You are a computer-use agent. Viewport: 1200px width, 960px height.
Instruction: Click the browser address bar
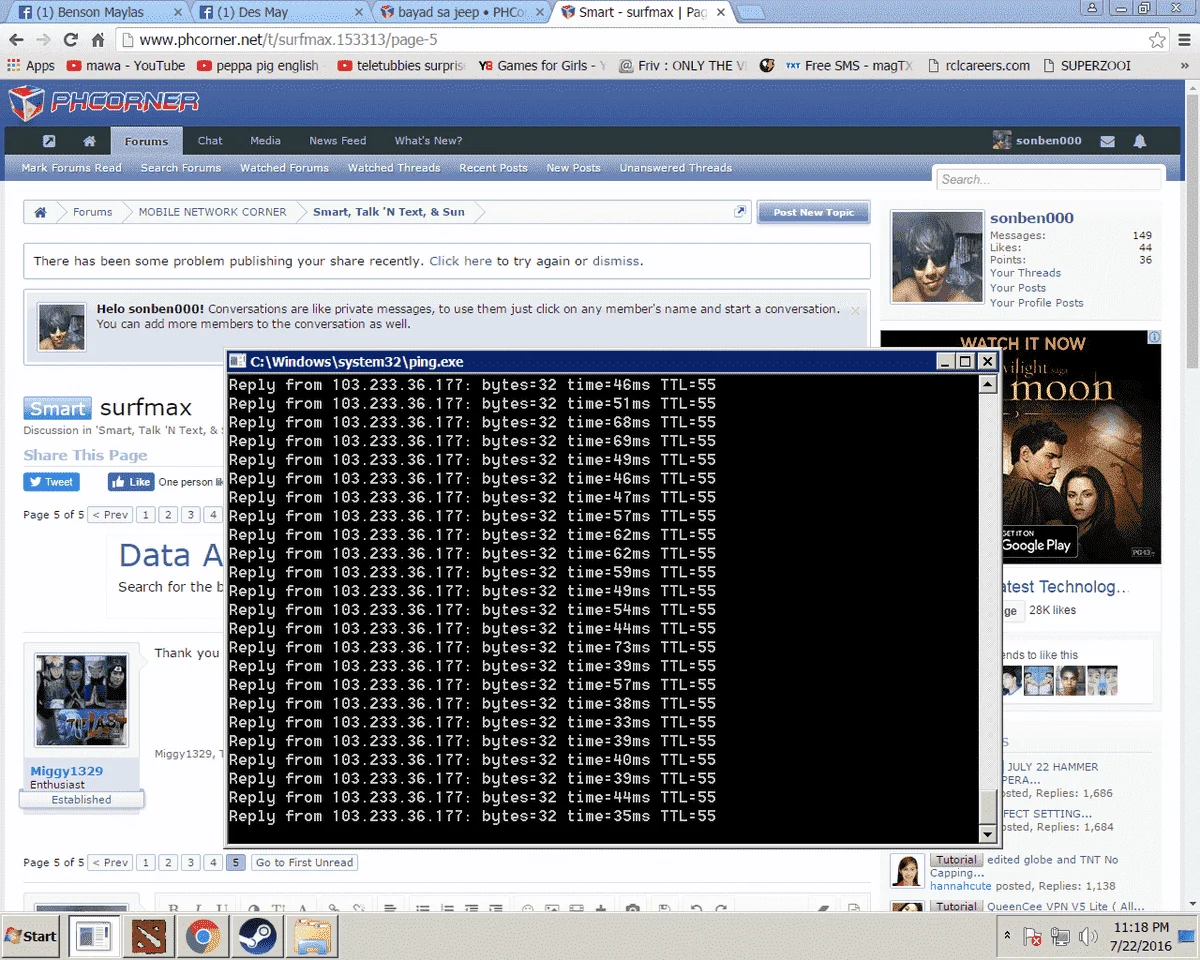pyautogui.click(x=640, y=41)
